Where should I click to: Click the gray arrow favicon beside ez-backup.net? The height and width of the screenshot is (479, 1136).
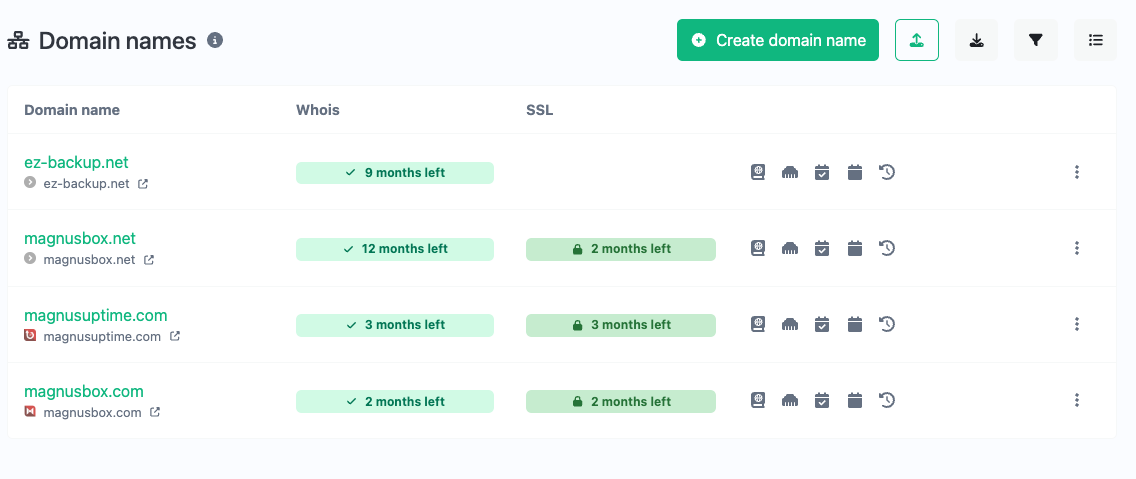(x=30, y=183)
